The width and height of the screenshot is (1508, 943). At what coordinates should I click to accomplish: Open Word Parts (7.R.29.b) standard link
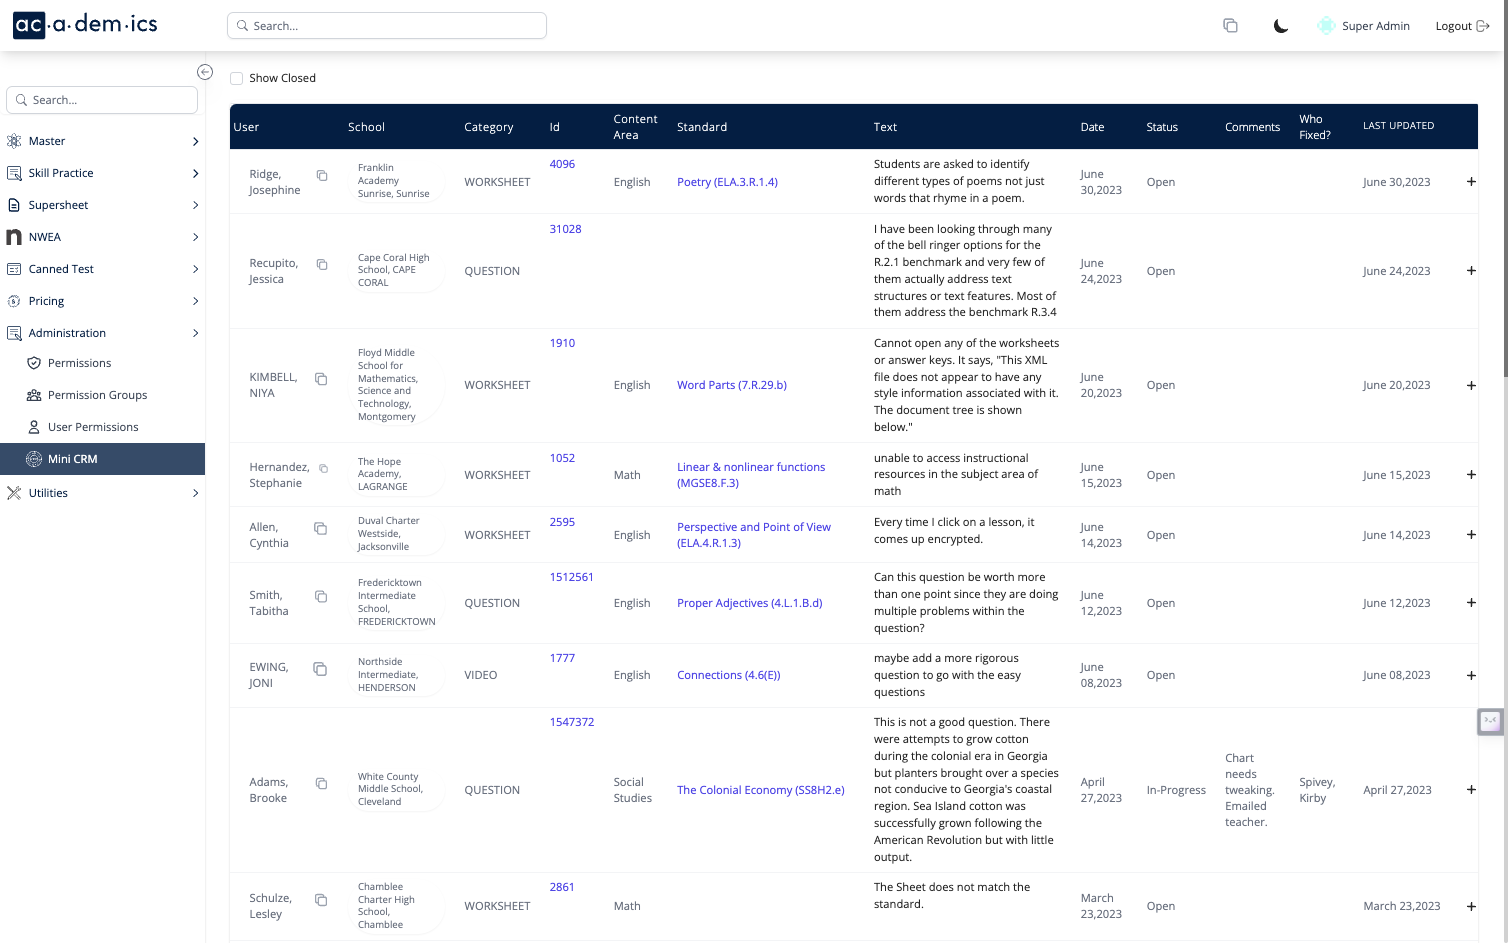point(732,385)
